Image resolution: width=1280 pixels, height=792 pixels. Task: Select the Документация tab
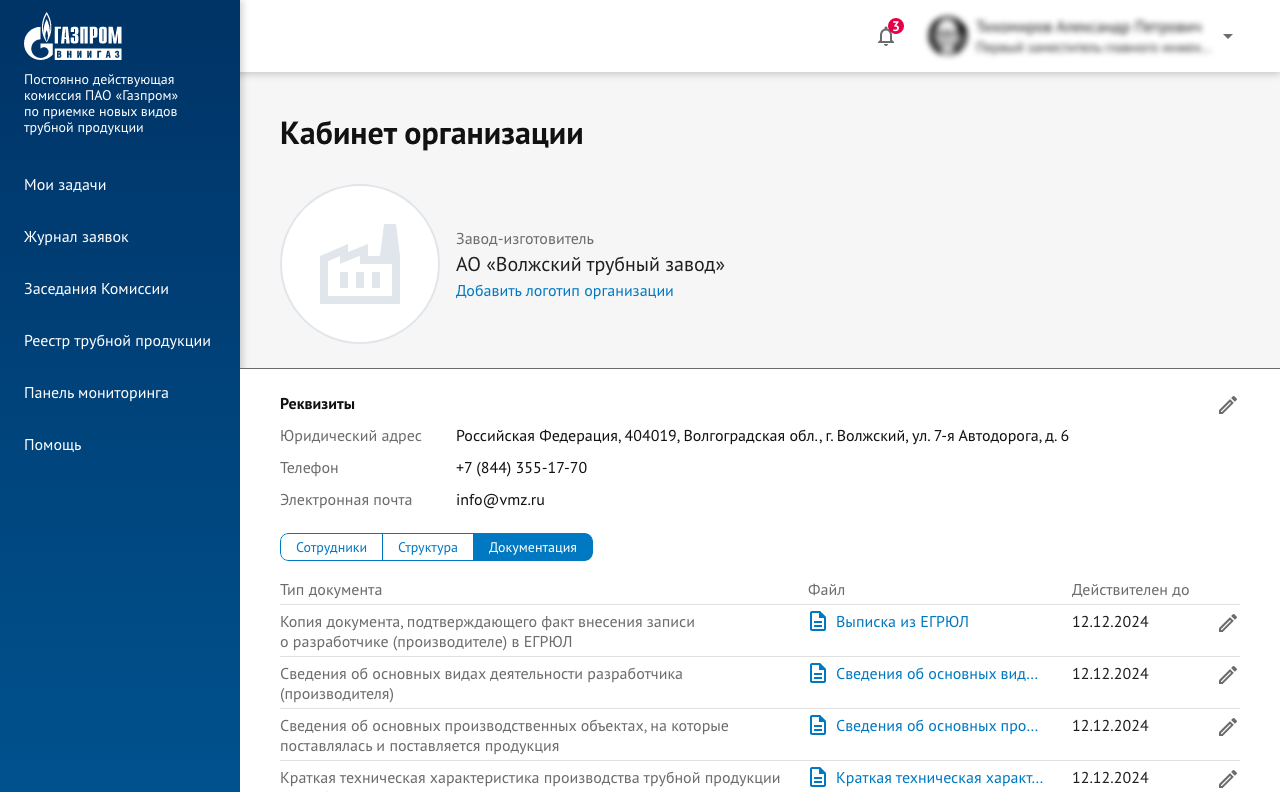tap(532, 547)
